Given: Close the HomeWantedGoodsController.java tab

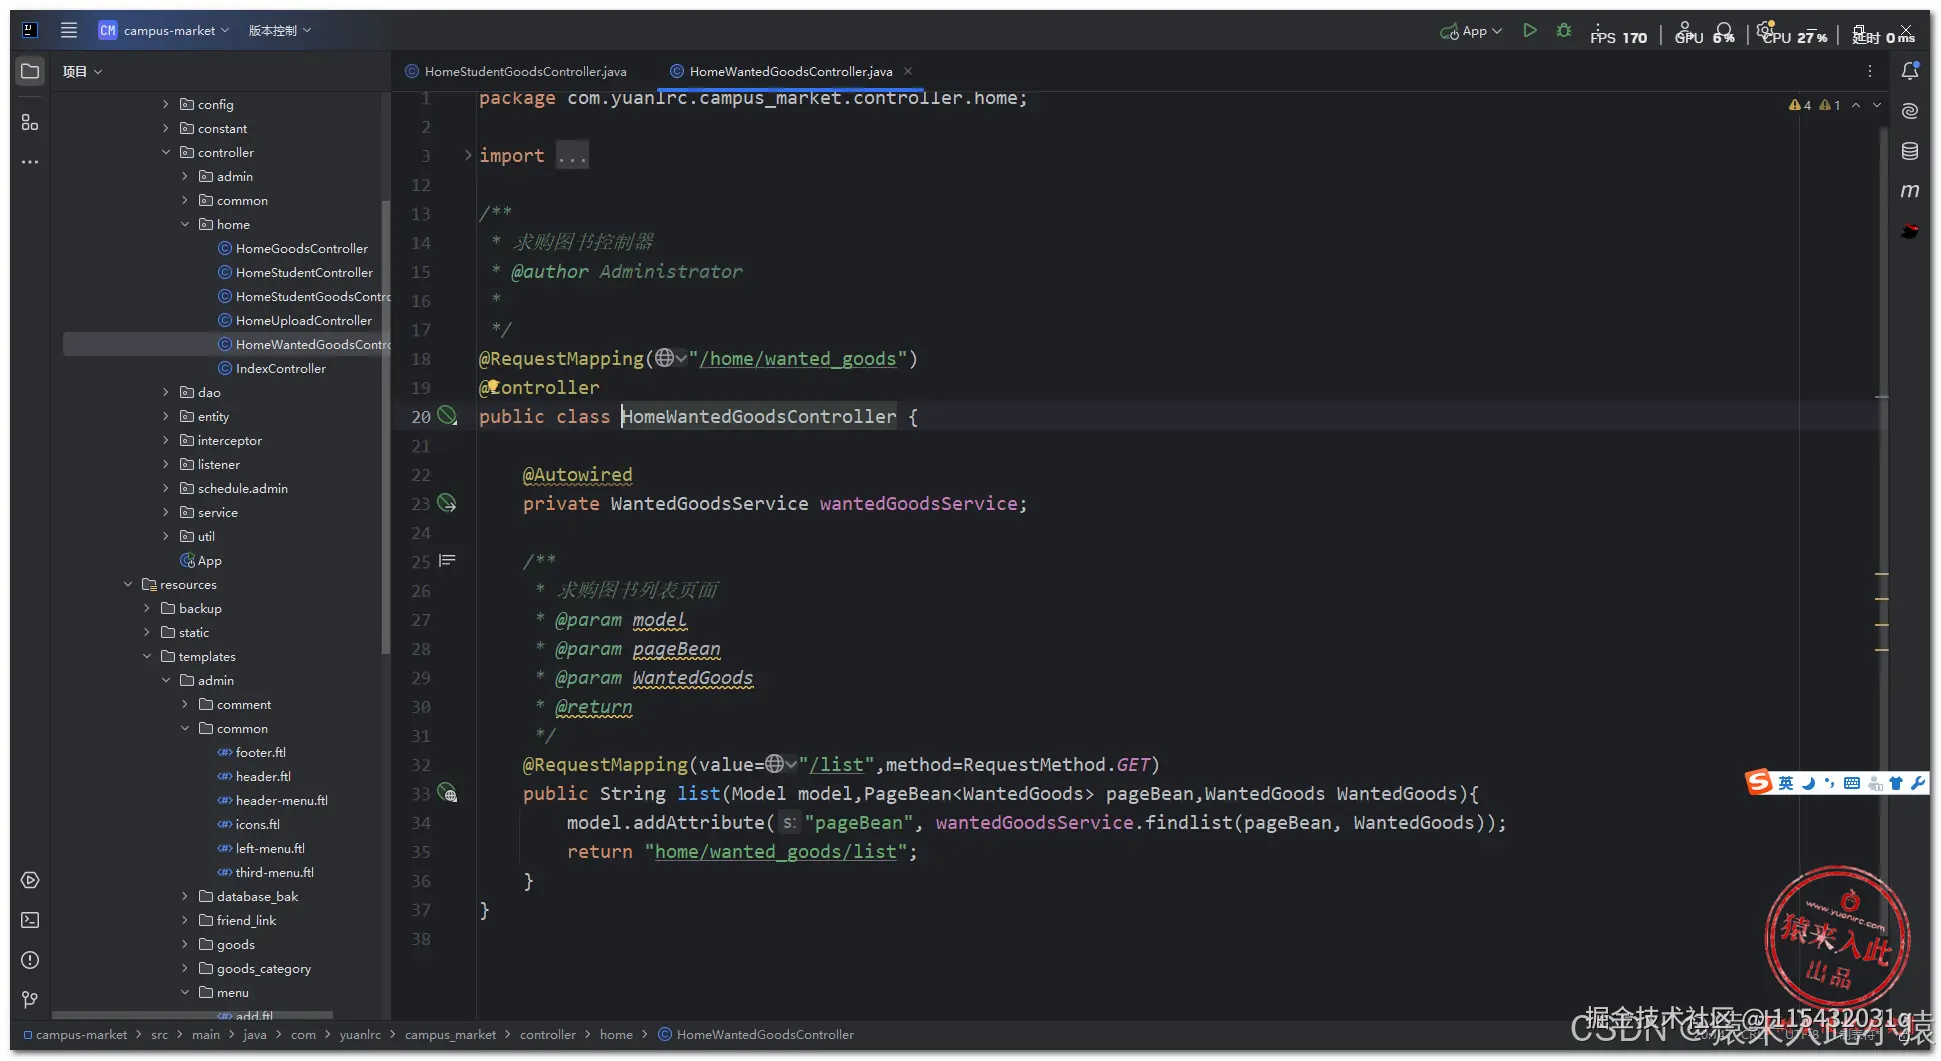Looking at the screenshot, I should 908,71.
